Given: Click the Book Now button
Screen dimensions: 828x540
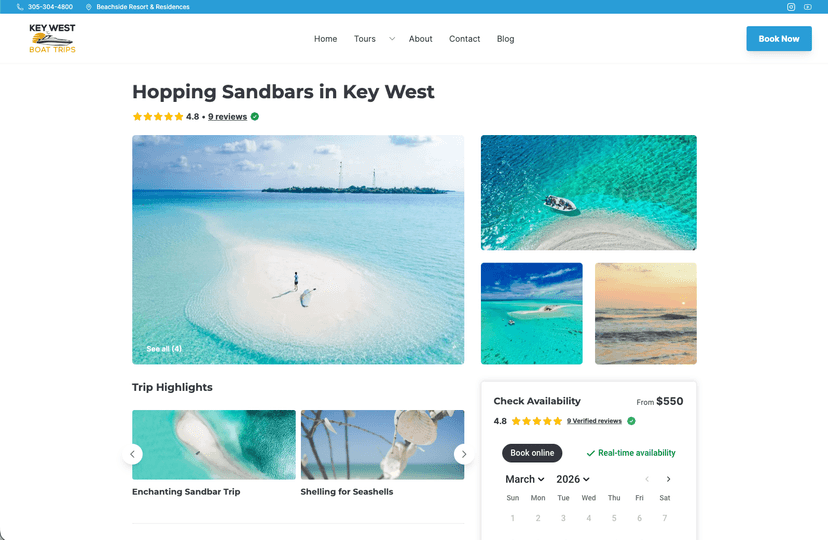Looking at the screenshot, I should (779, 39).
